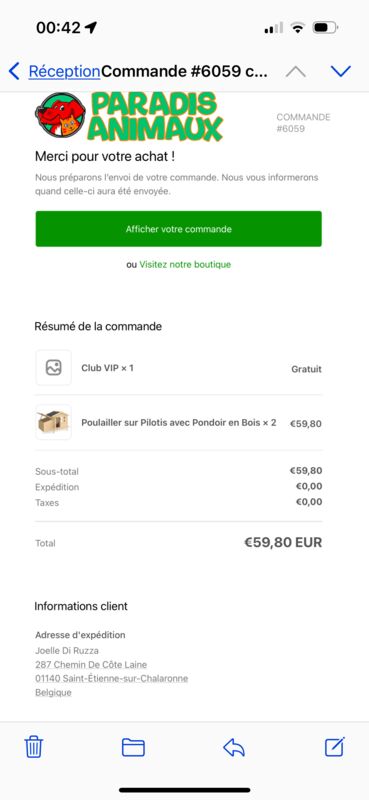Open the Poulailler product thumbnail
Viewport: 369px width, 800px height.
tap(54, 422)
